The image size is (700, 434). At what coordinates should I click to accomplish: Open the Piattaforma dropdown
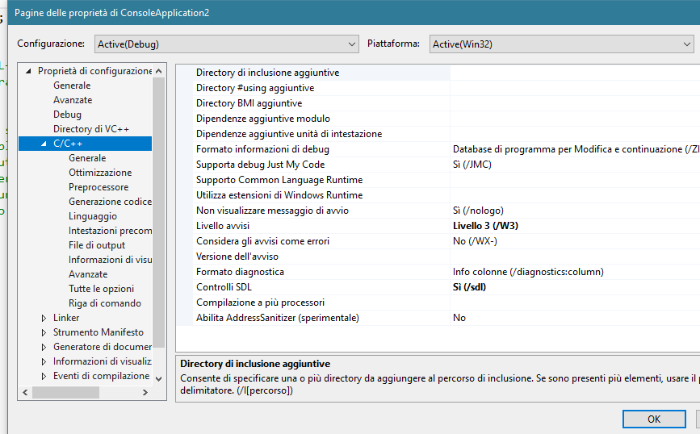coord(560,44)
